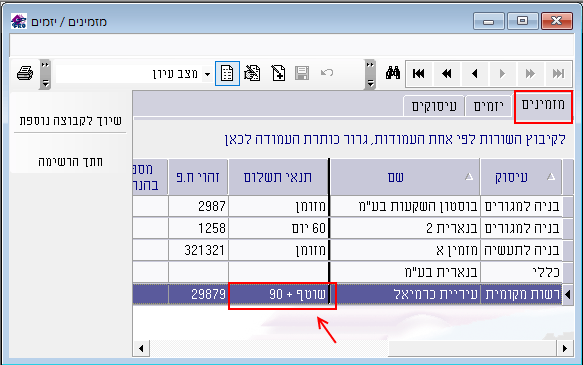Click the חתך הרשימה button

[70, 161]
